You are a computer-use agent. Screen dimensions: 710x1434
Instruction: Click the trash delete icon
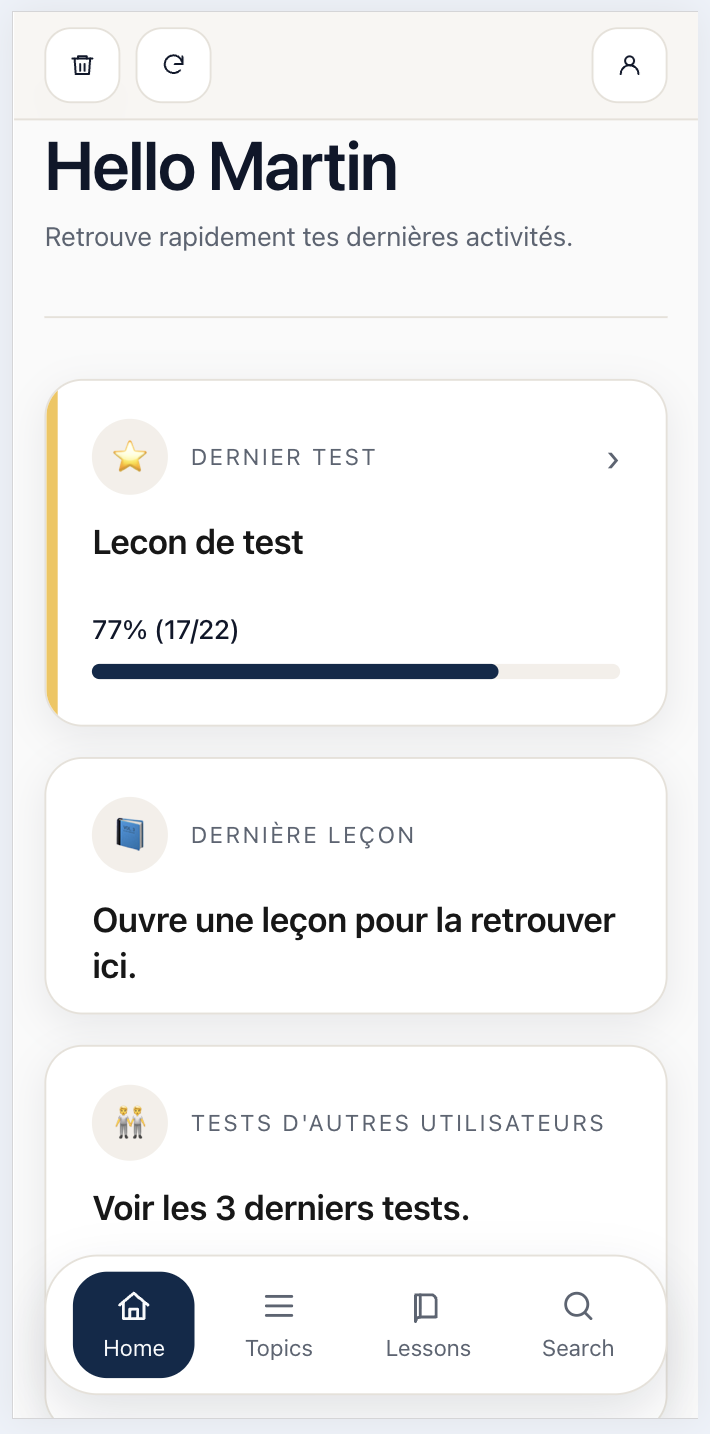(82, 65)
